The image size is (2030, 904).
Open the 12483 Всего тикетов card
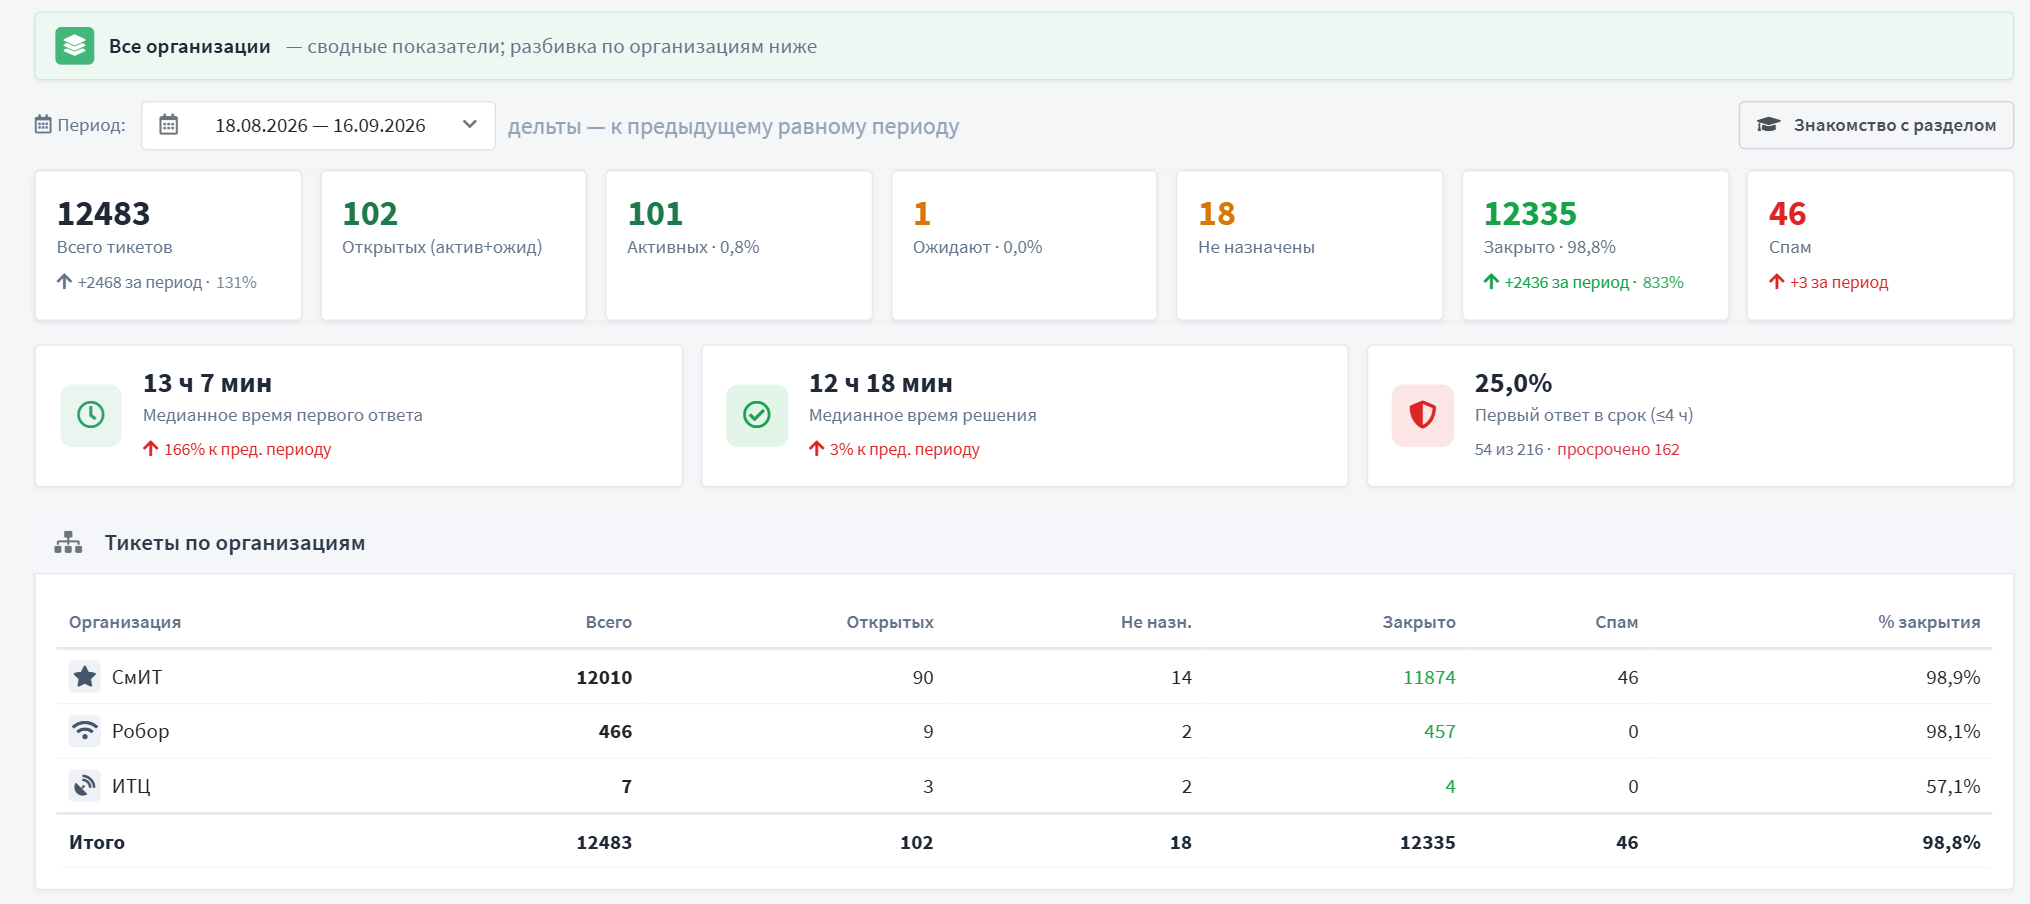[168, 245]
